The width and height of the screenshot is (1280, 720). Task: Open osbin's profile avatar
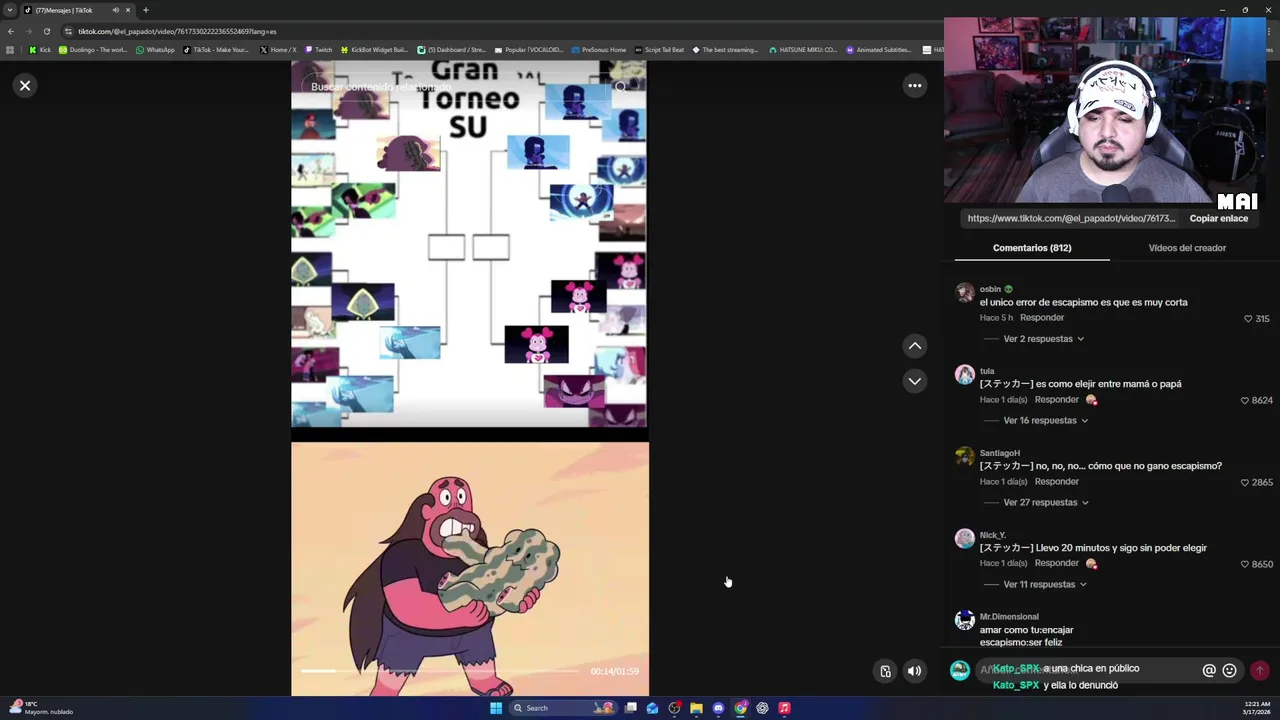[965, 293]
